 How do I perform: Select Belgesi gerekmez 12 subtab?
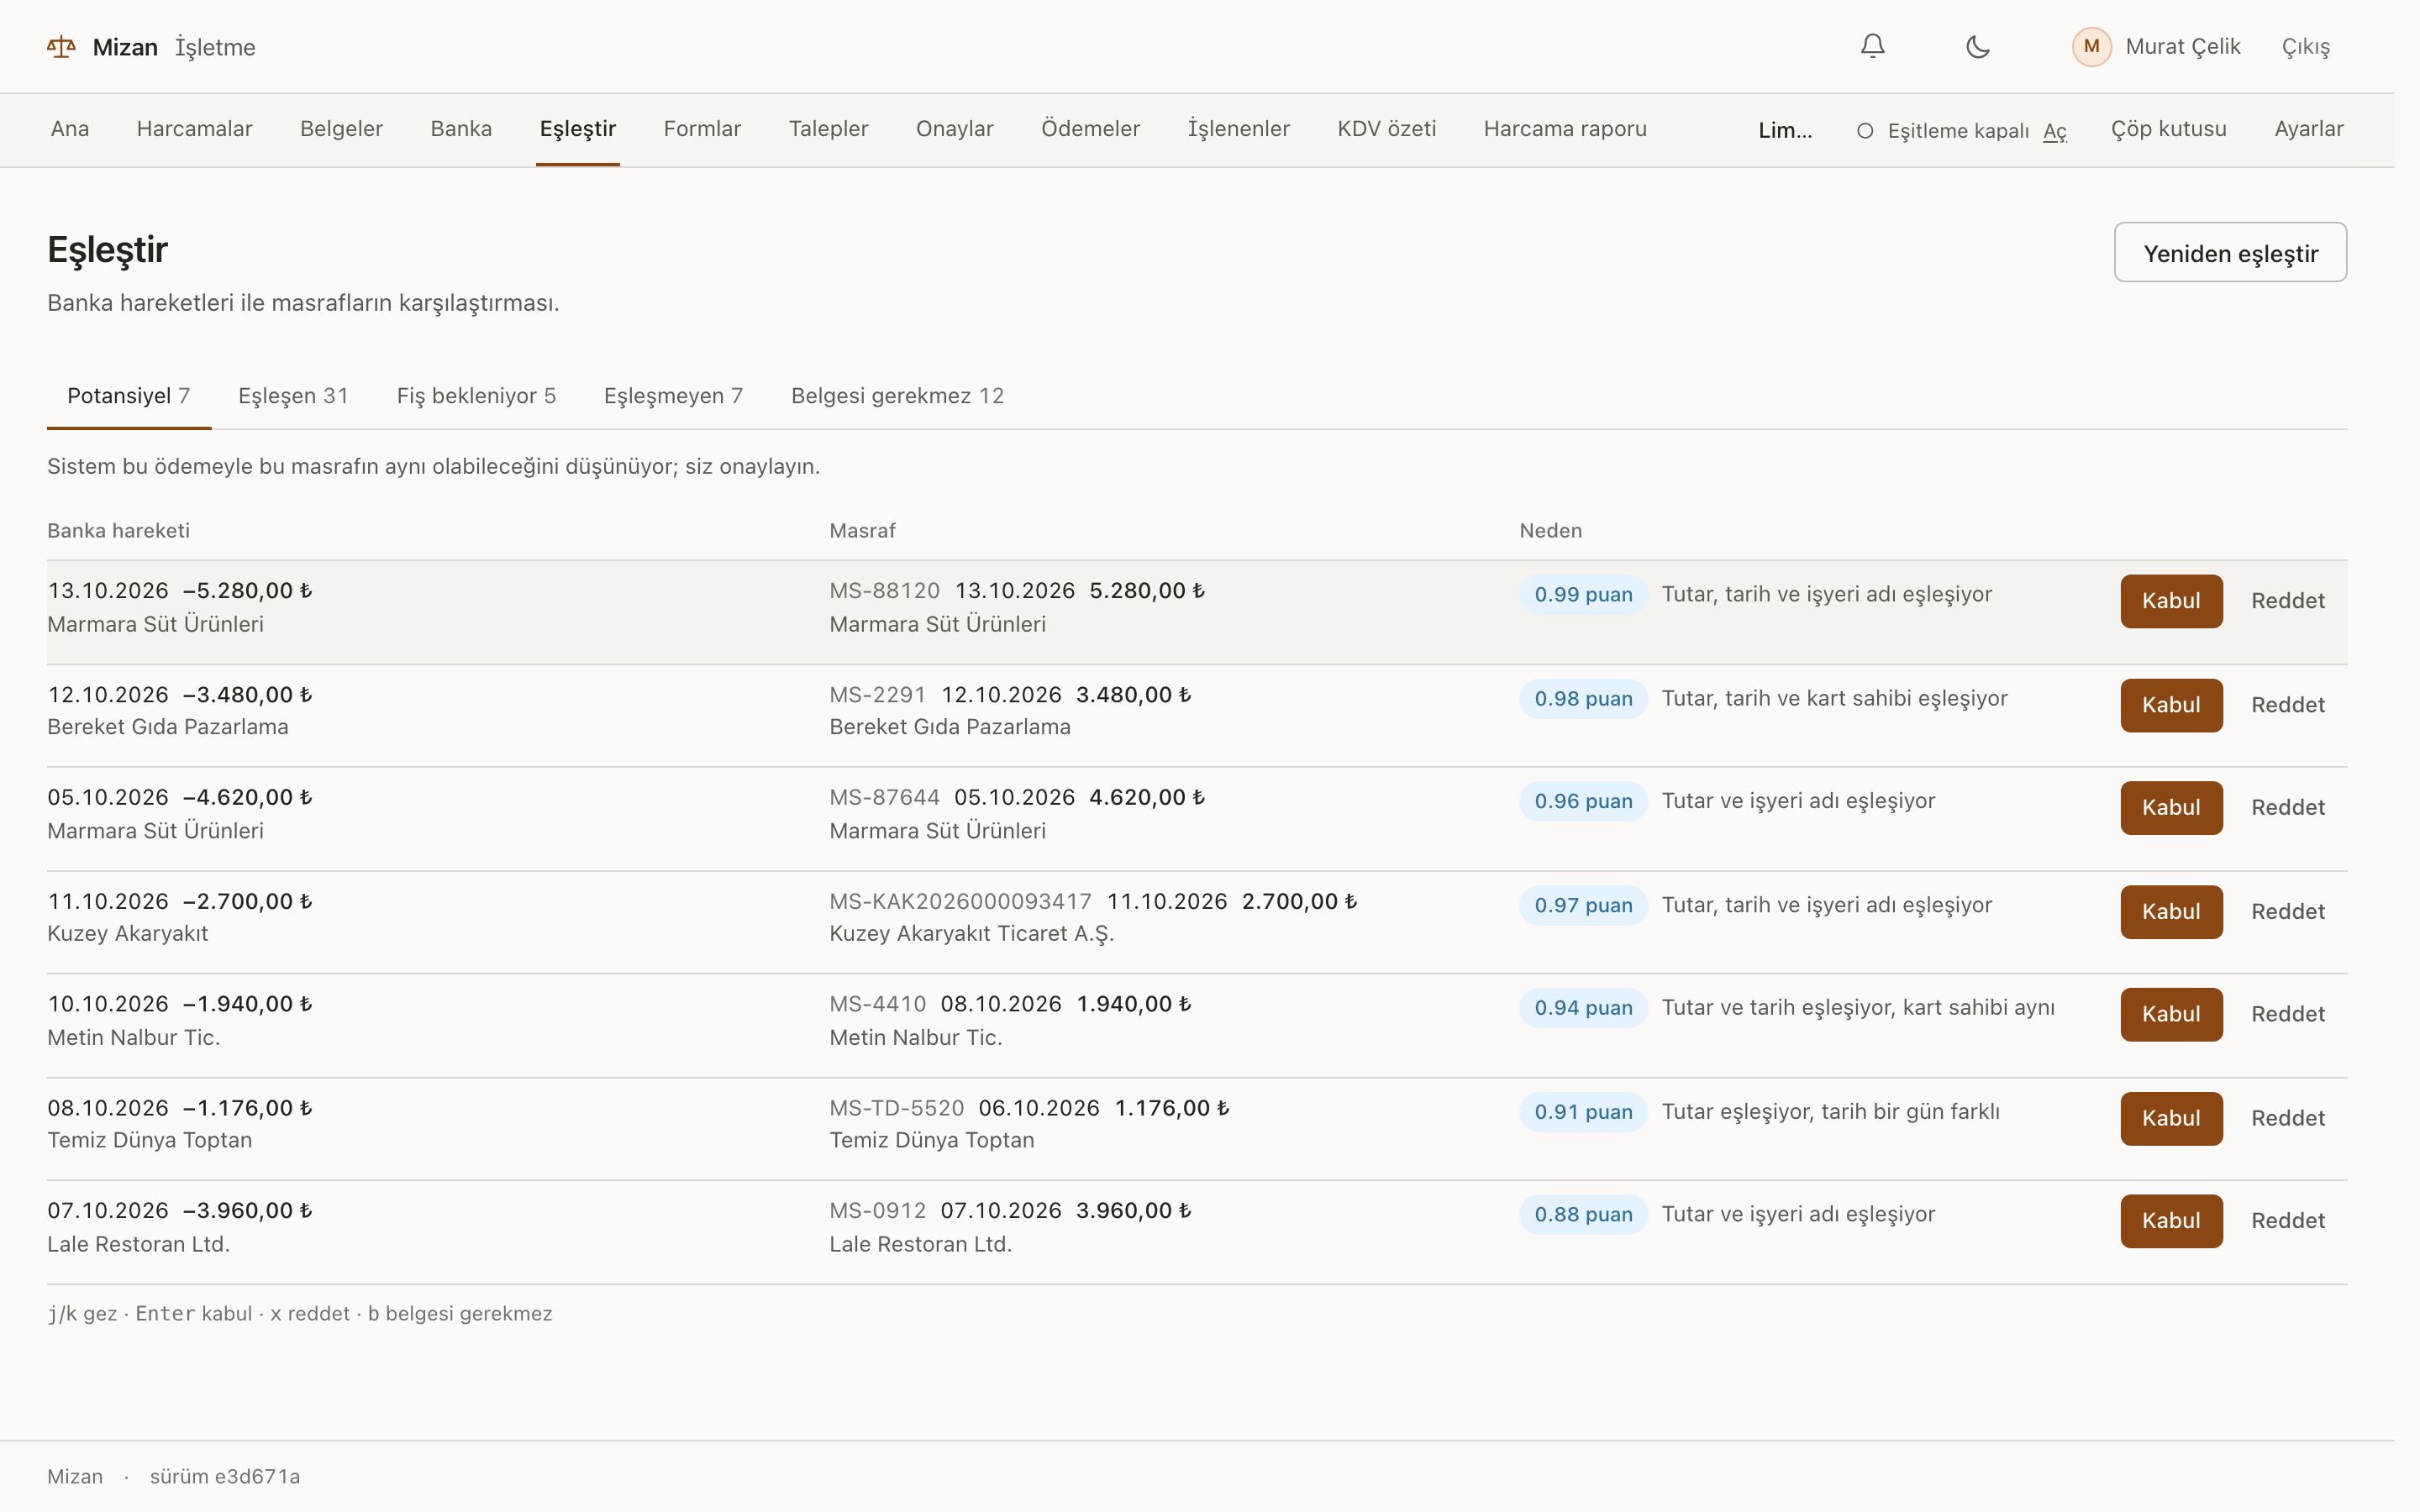click(897, 396)
